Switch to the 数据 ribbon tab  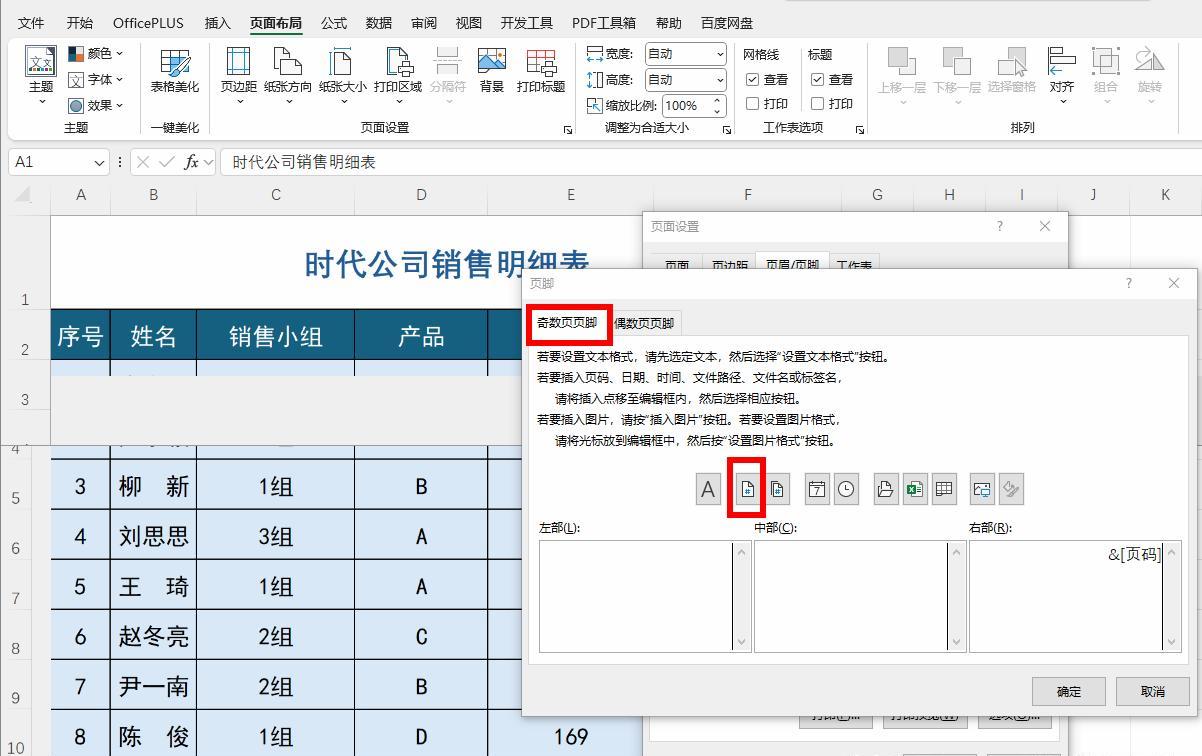(379, 23)
